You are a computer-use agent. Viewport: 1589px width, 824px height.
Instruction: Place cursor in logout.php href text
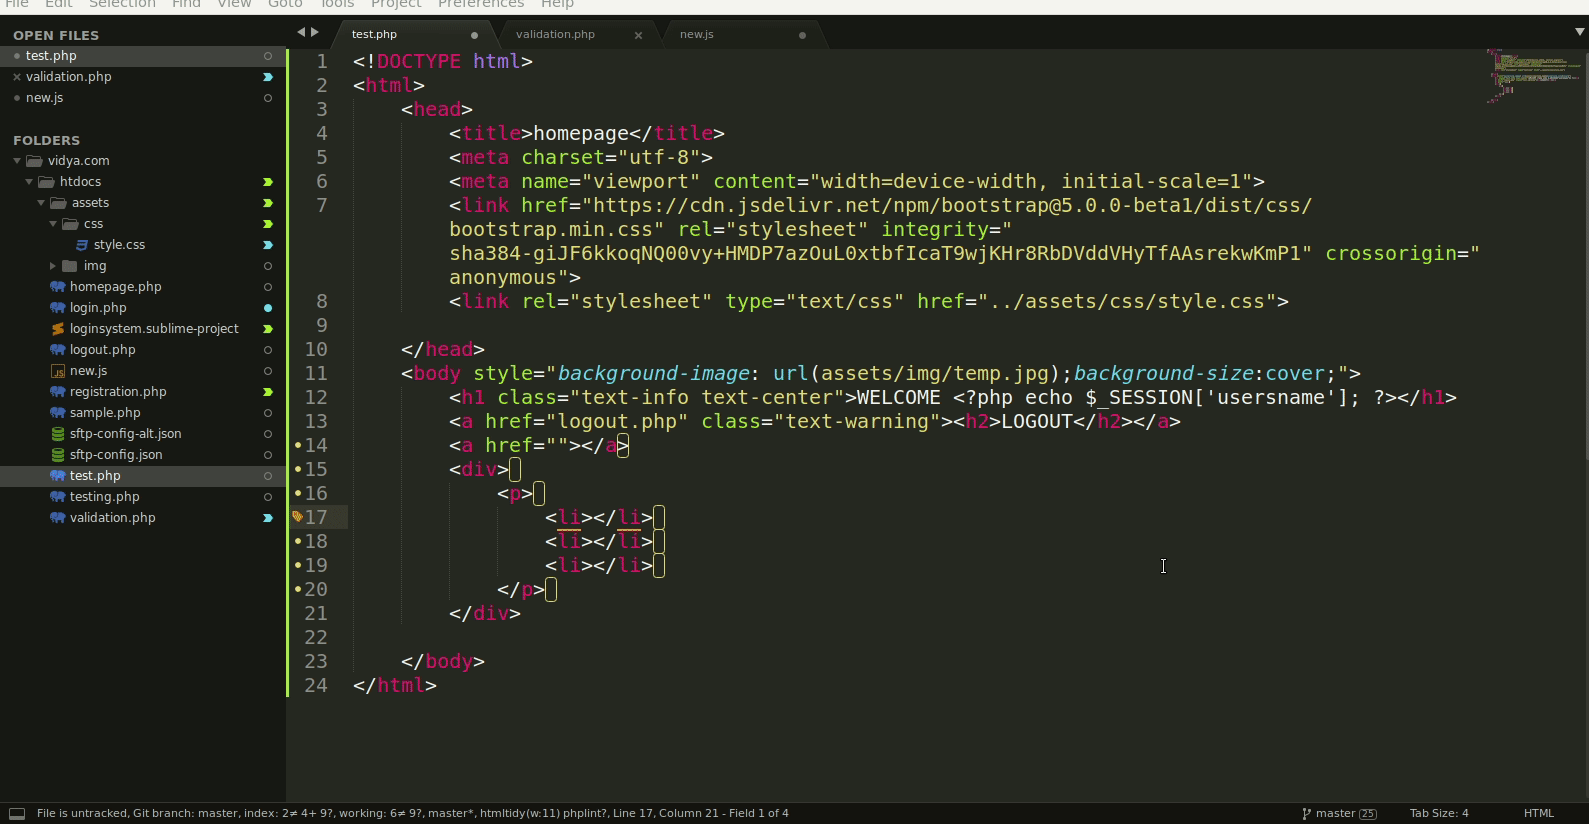pos(617,421)
